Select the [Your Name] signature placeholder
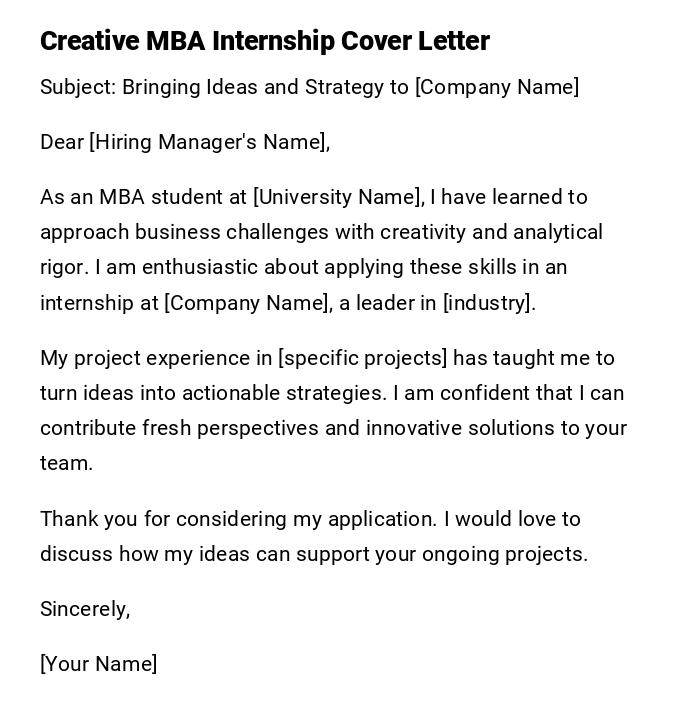Screen dimensions: 700x726 (x=98, y=664)
